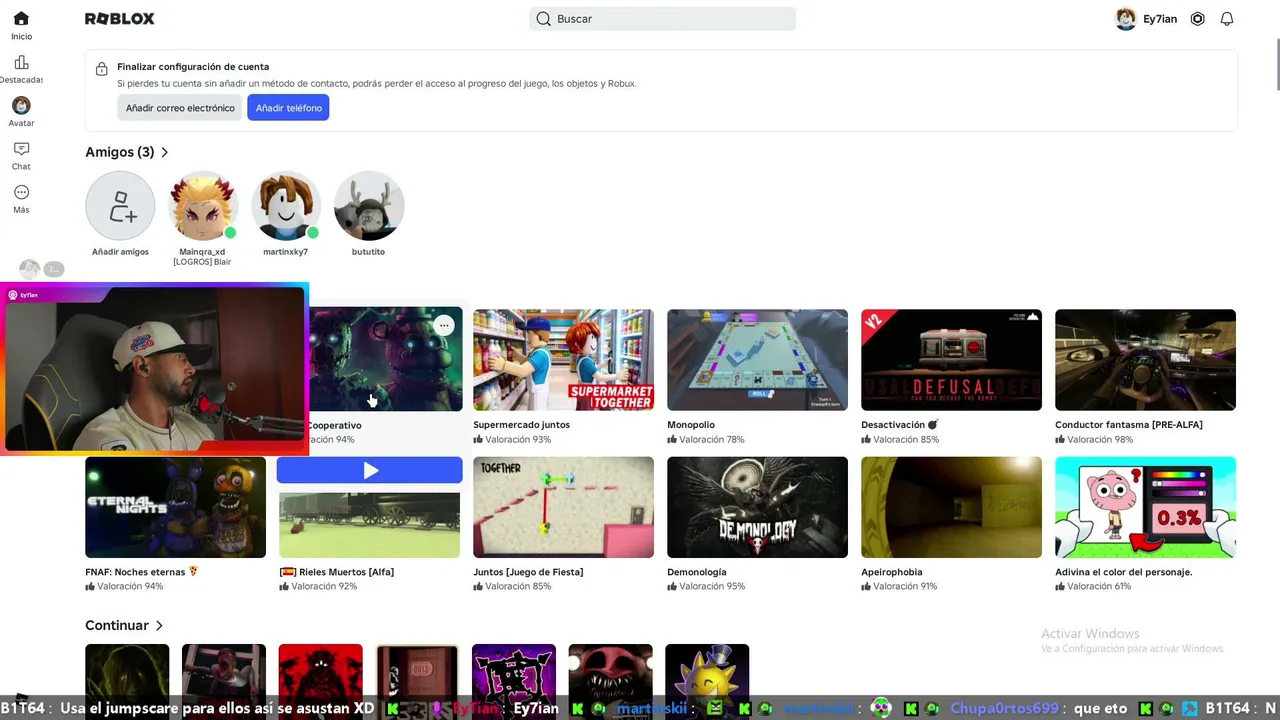Open Conductor fantasma game thumbnail
This screenshot has height=720, width=1280.
click(x=1146, y=360)
